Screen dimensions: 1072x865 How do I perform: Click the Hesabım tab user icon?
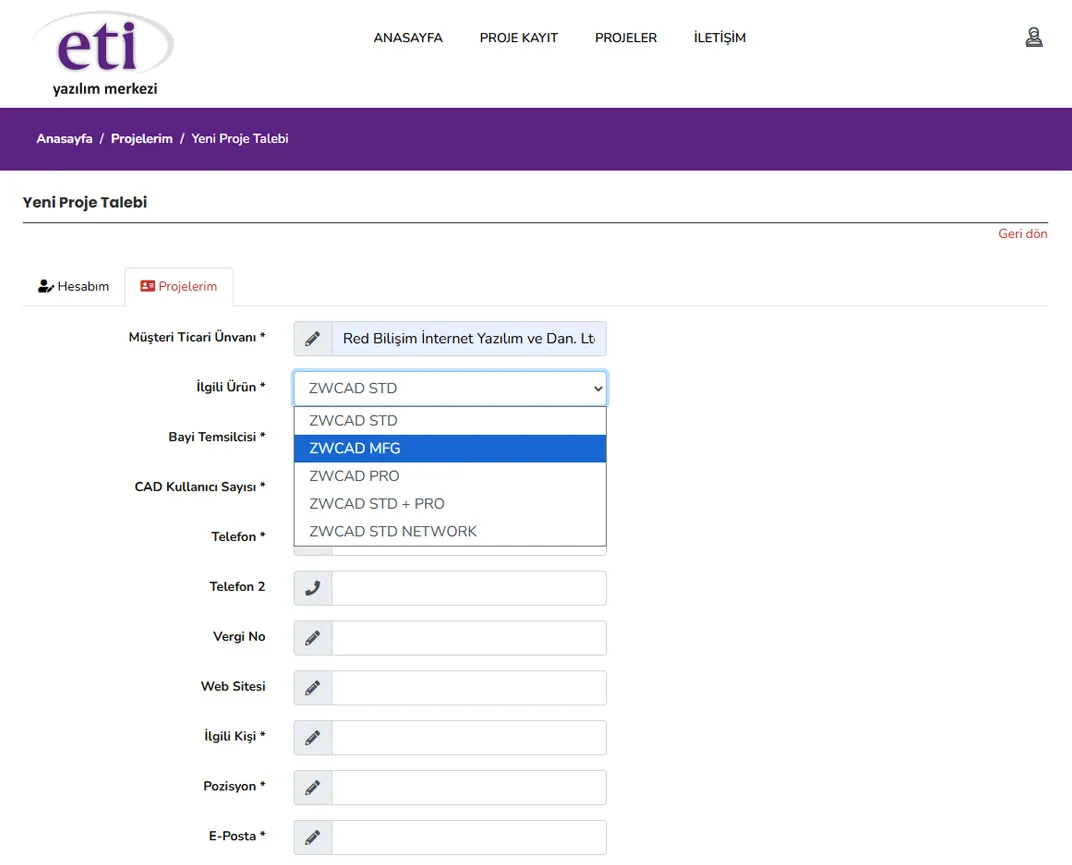(x=46, y=286)
